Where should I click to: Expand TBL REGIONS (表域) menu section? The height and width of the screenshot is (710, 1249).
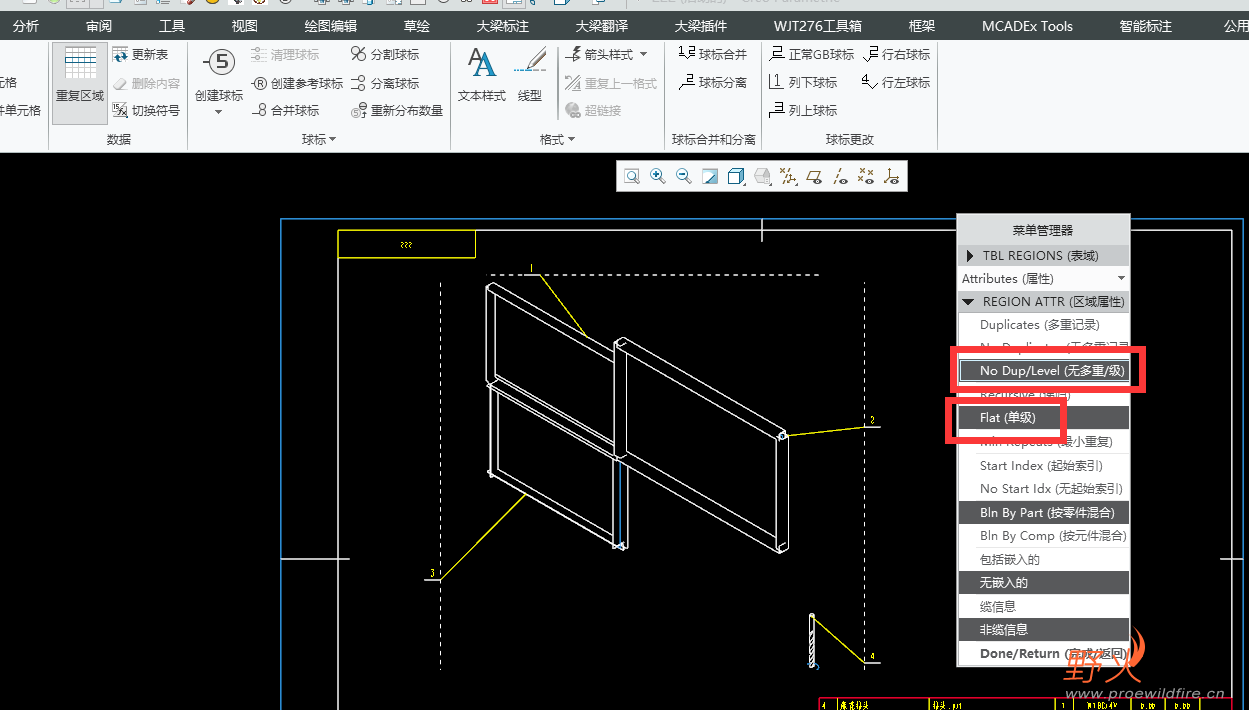tap(1043, 256)
